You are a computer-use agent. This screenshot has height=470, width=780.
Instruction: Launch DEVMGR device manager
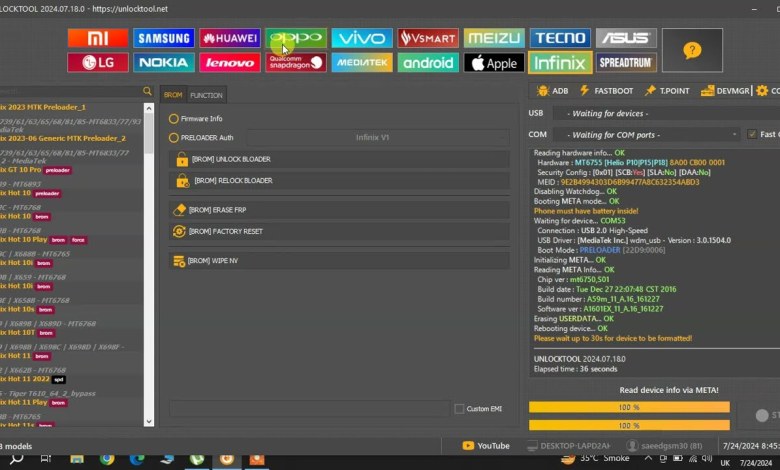(725, 91)
